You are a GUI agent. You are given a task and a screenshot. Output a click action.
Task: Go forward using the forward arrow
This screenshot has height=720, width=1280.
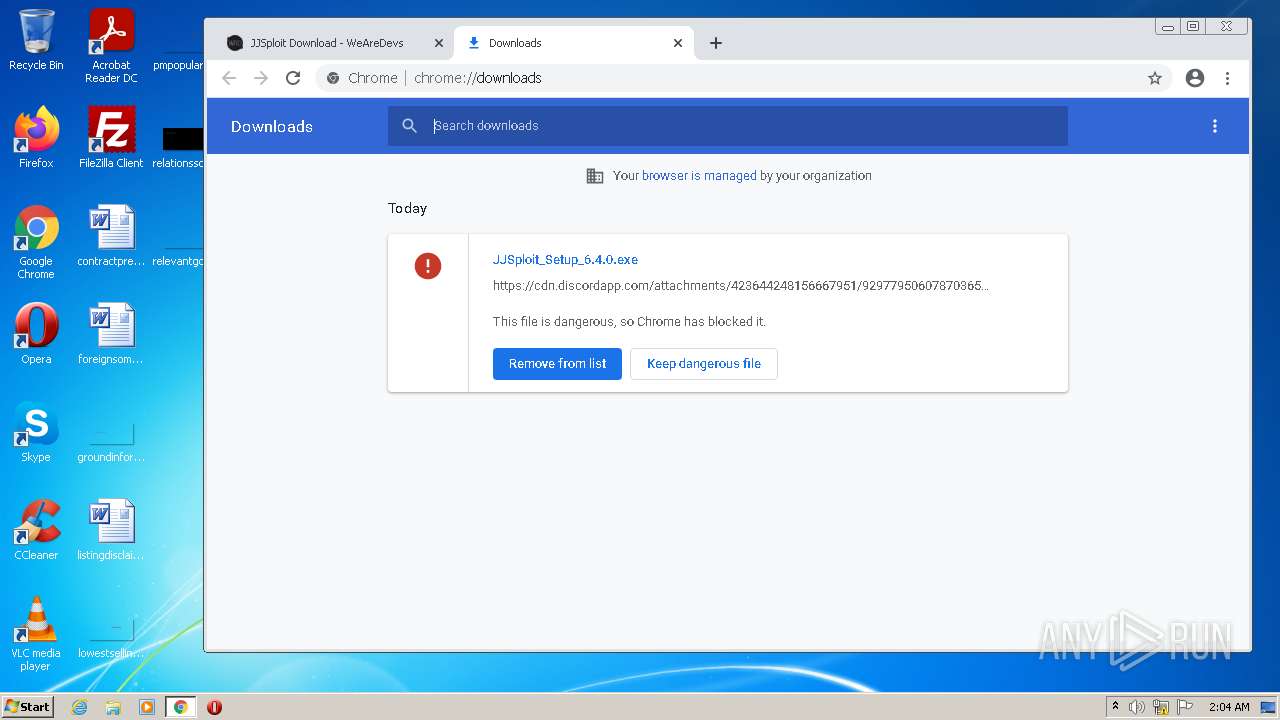[x=261, y=78]
